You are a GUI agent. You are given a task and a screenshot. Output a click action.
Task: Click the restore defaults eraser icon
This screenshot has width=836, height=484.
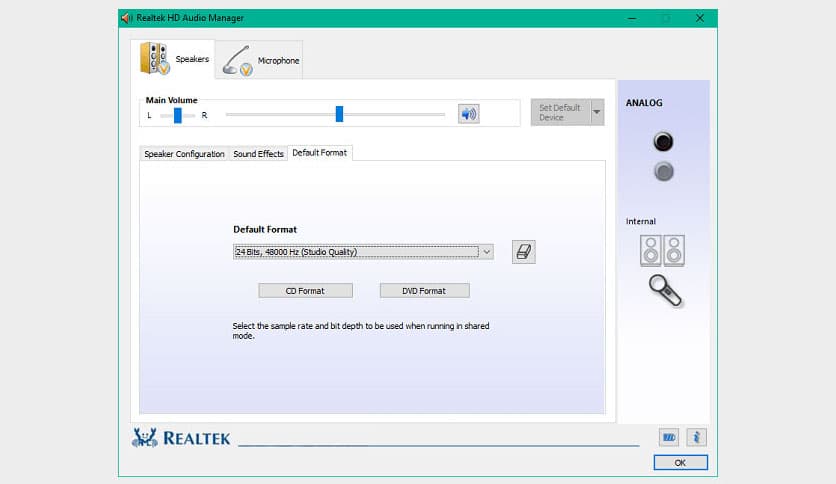pyautogui.click(x=524, y=252)
